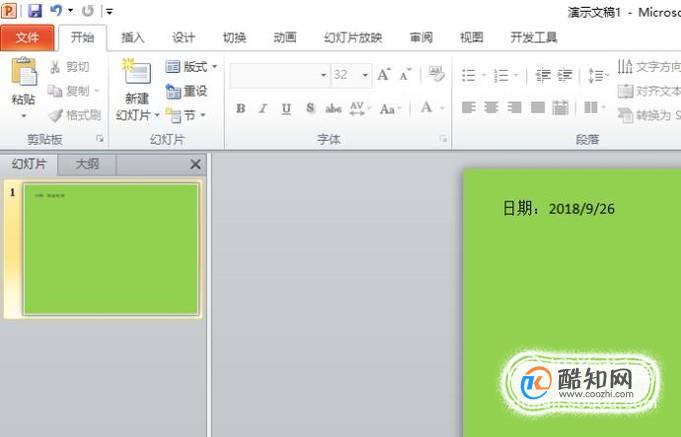The width and height of the screenshot is (681, 437).
Task: Click the 格式刷 format painter
Action: (x=74, y=115)
